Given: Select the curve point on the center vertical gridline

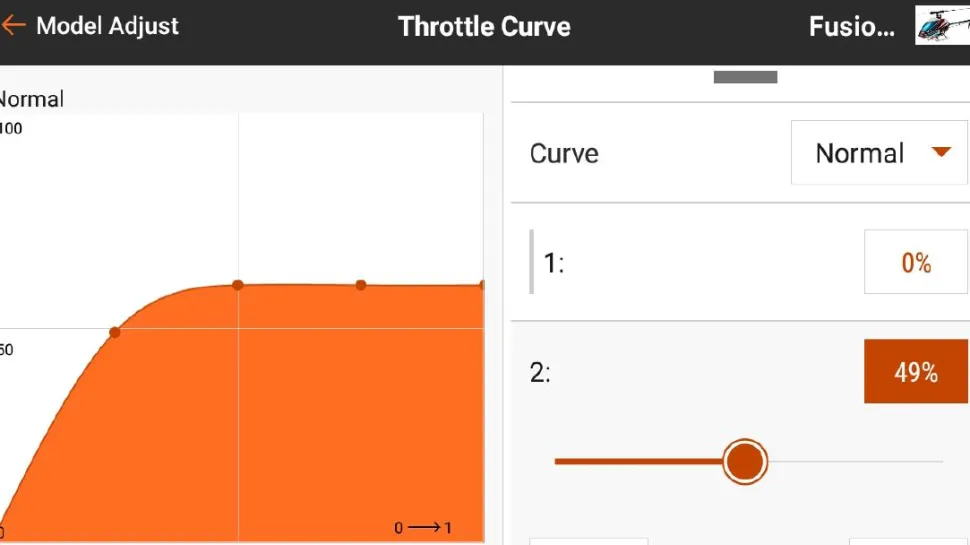Looking at the screenshot, I should (238, 285).
